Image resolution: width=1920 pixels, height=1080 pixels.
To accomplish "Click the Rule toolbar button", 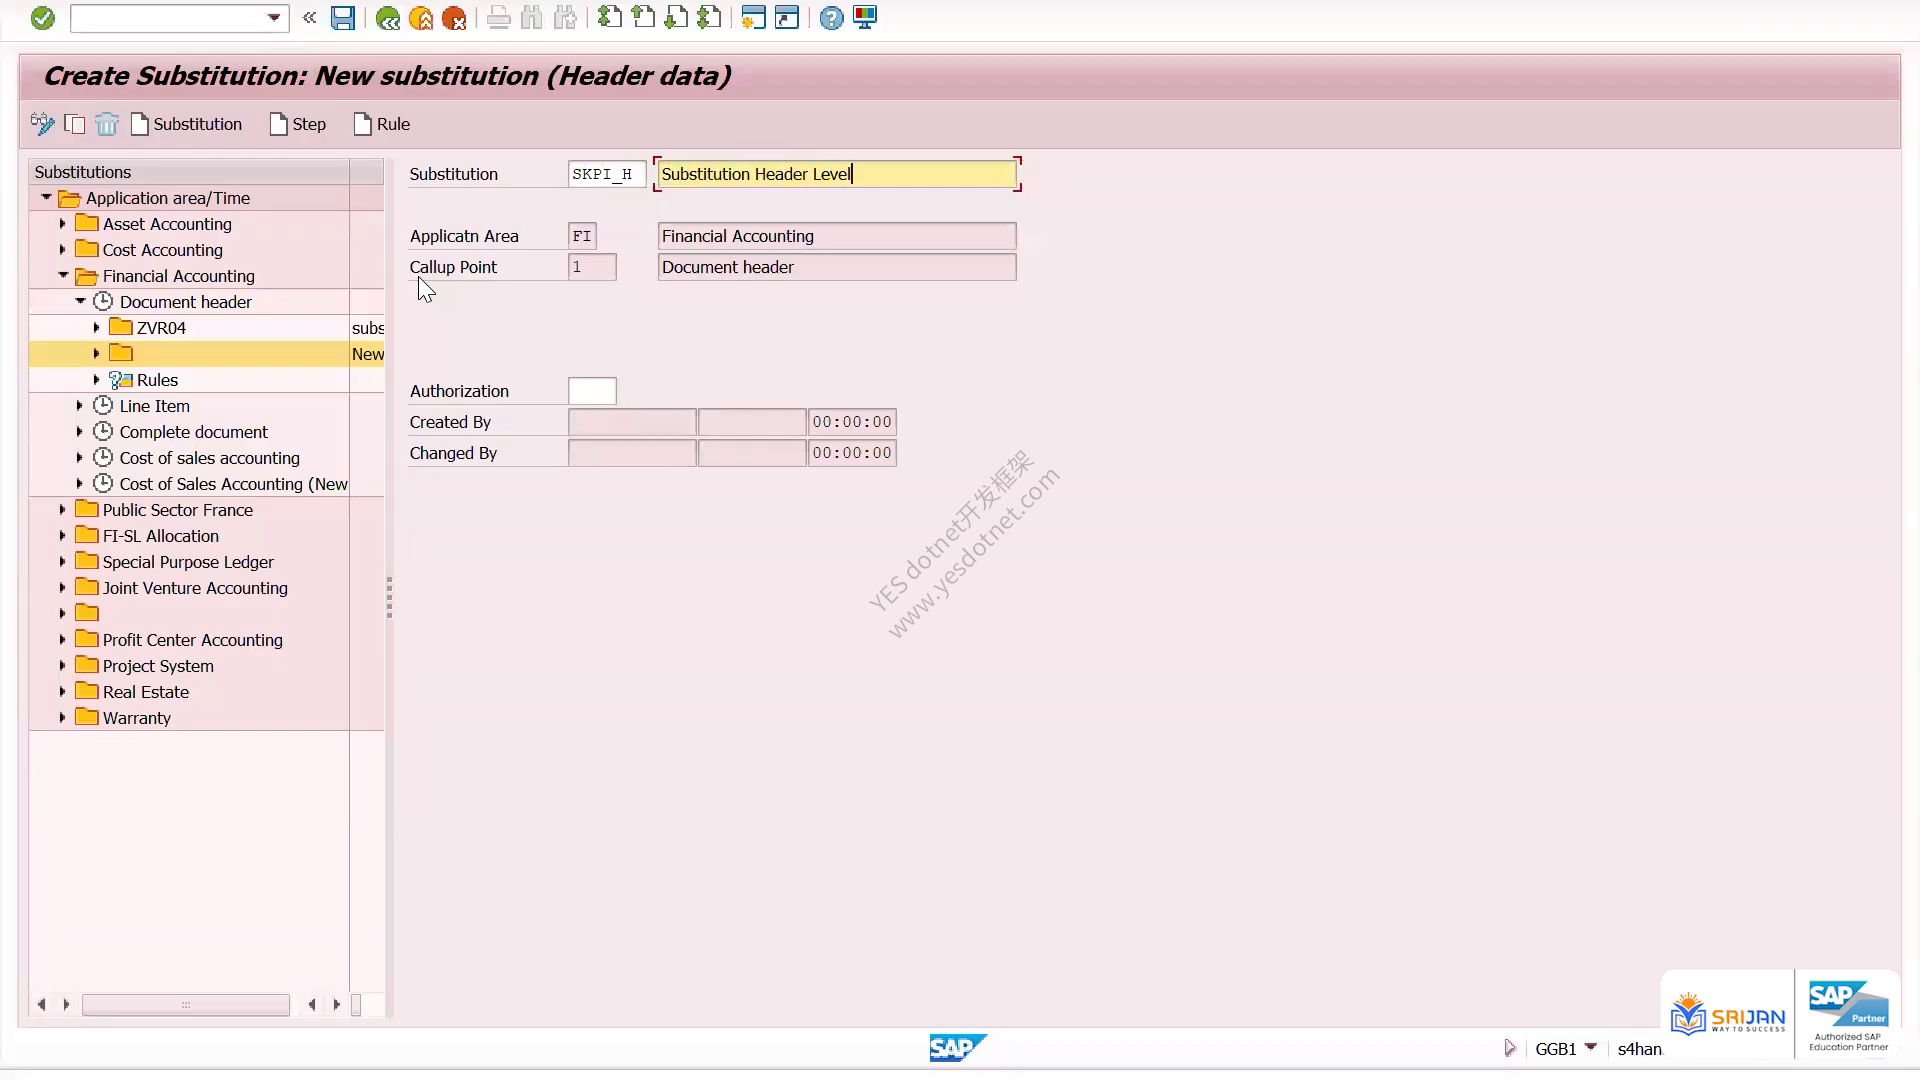I will (382, 124).
